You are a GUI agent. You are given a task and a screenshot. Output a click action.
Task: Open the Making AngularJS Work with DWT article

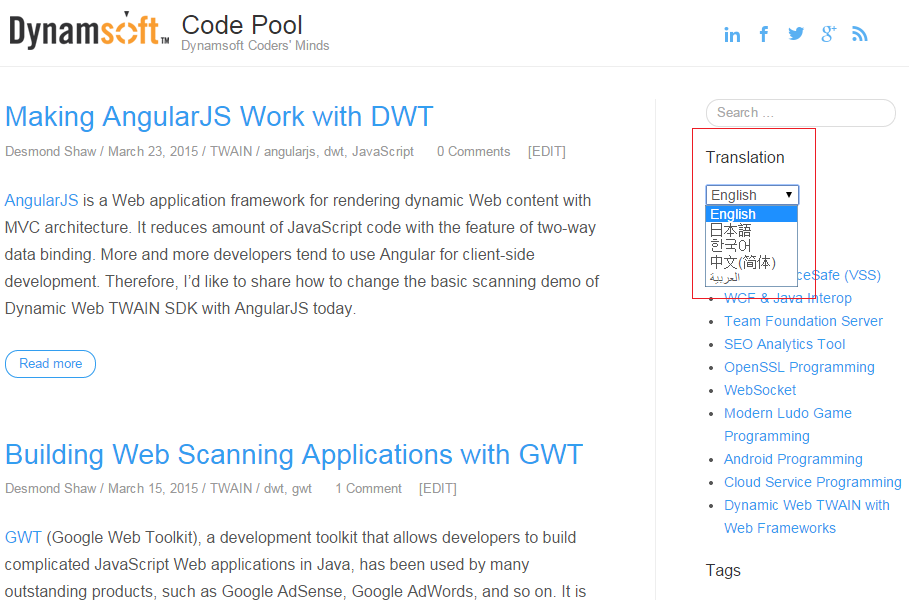point(219,117)
